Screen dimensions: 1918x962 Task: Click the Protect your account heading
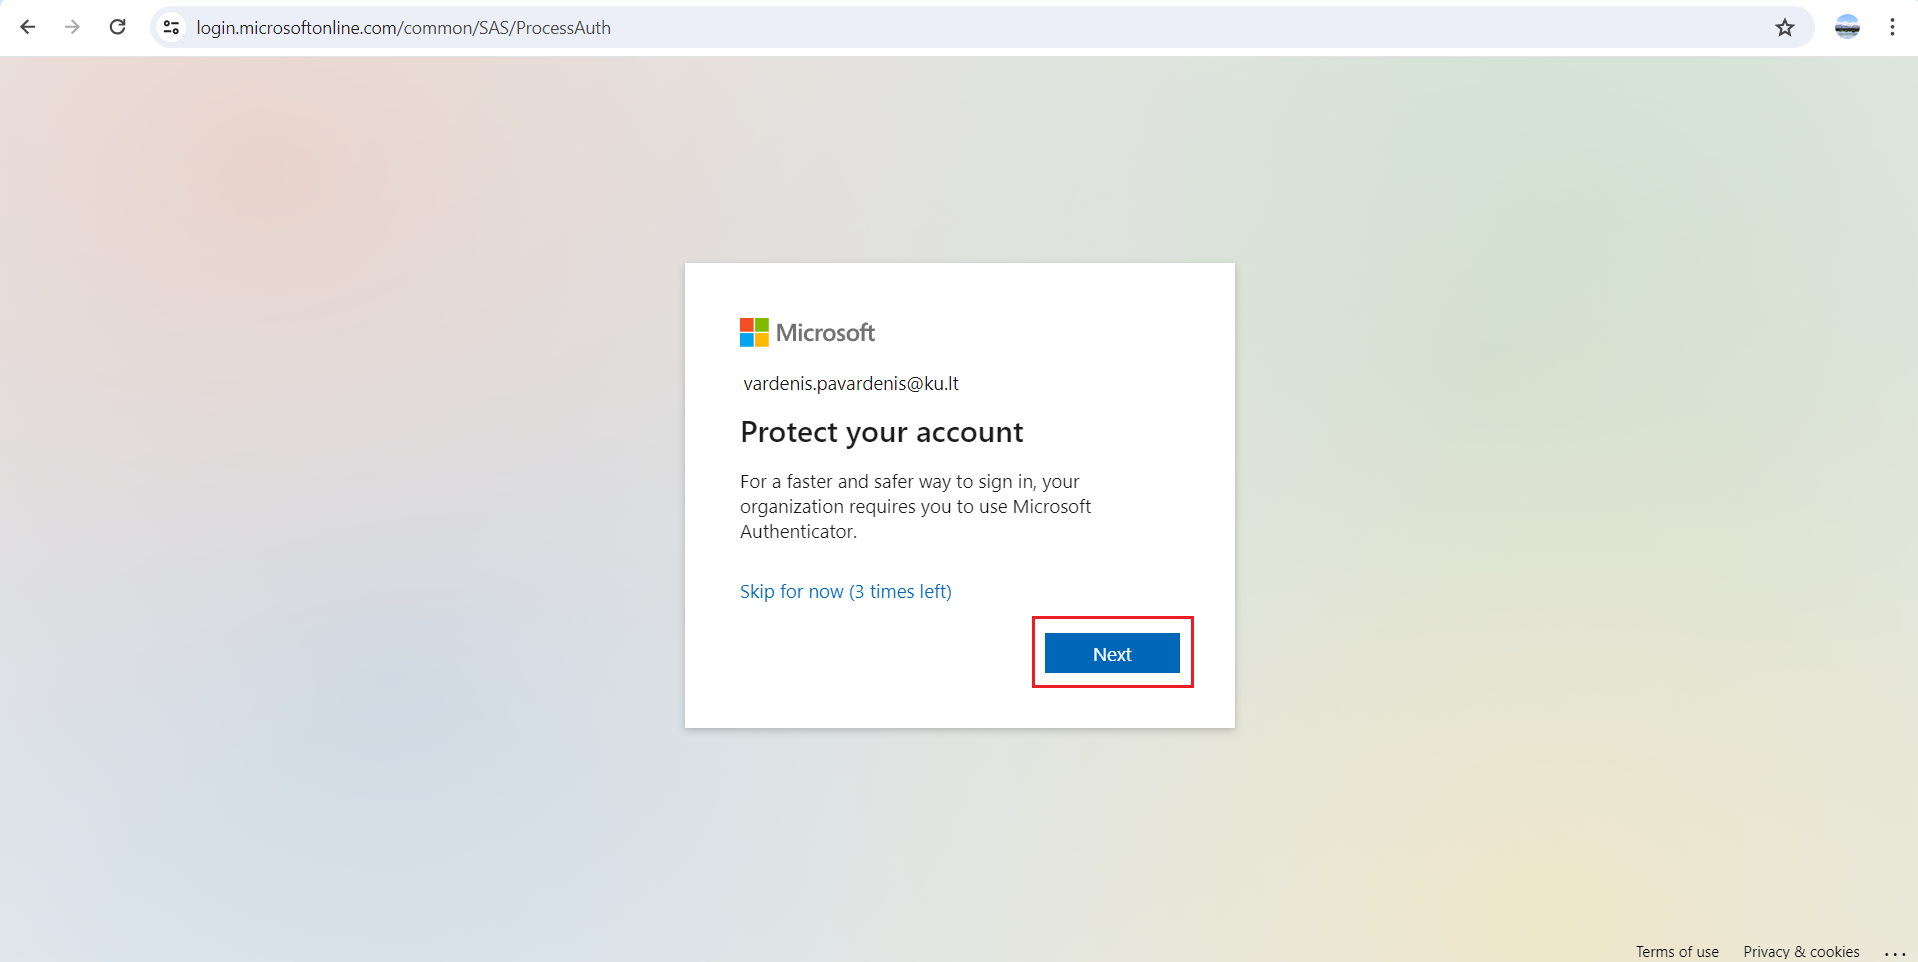pos(882,432)
